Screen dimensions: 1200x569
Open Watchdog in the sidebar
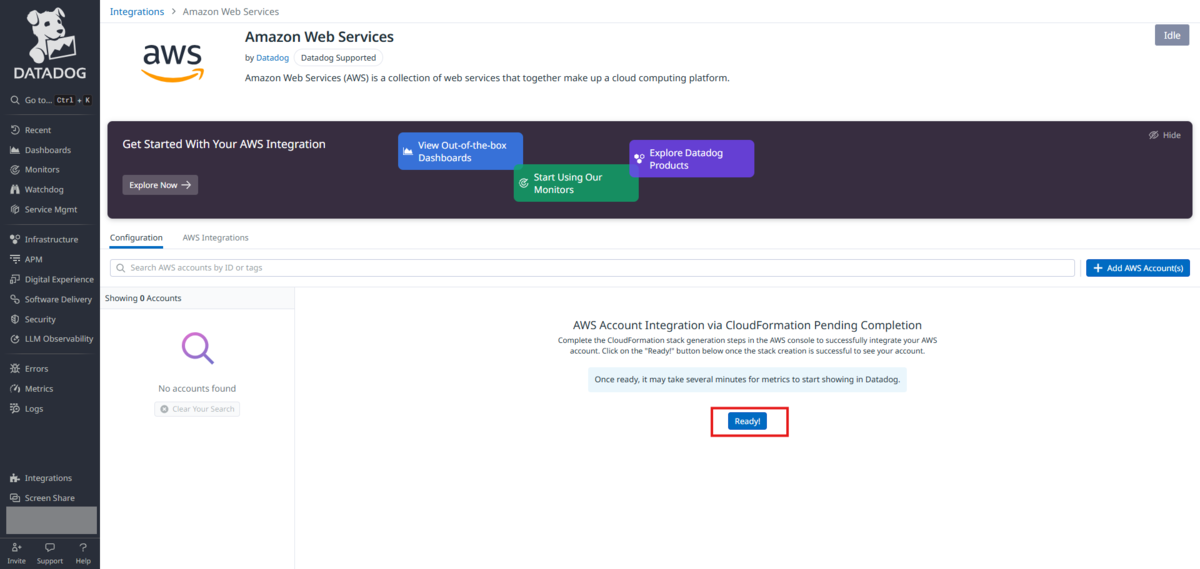[x=44, y=190]
